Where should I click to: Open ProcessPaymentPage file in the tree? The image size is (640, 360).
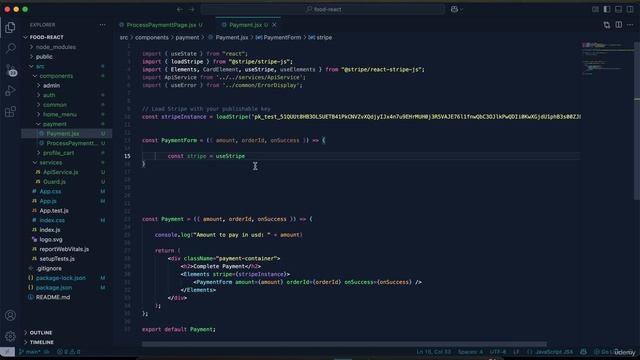[71, 143]
